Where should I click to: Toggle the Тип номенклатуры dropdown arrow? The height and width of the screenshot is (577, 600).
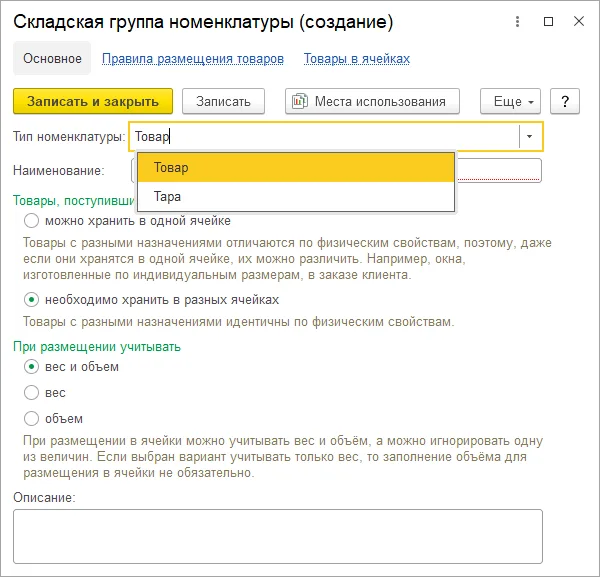[x=530, y=136]
